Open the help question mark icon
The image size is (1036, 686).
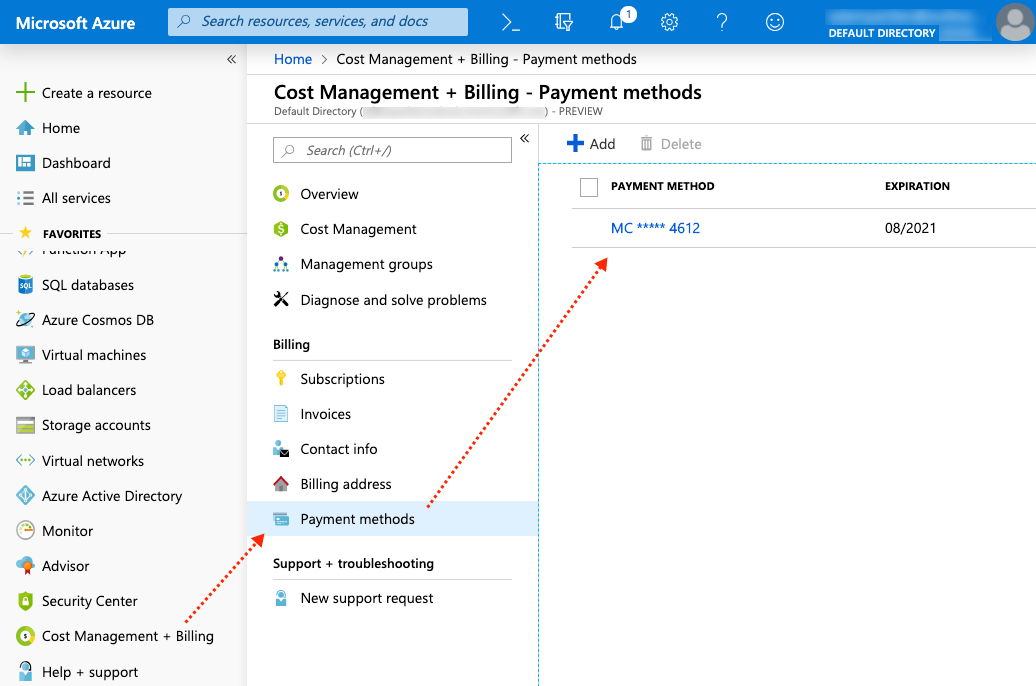(722, 22)
